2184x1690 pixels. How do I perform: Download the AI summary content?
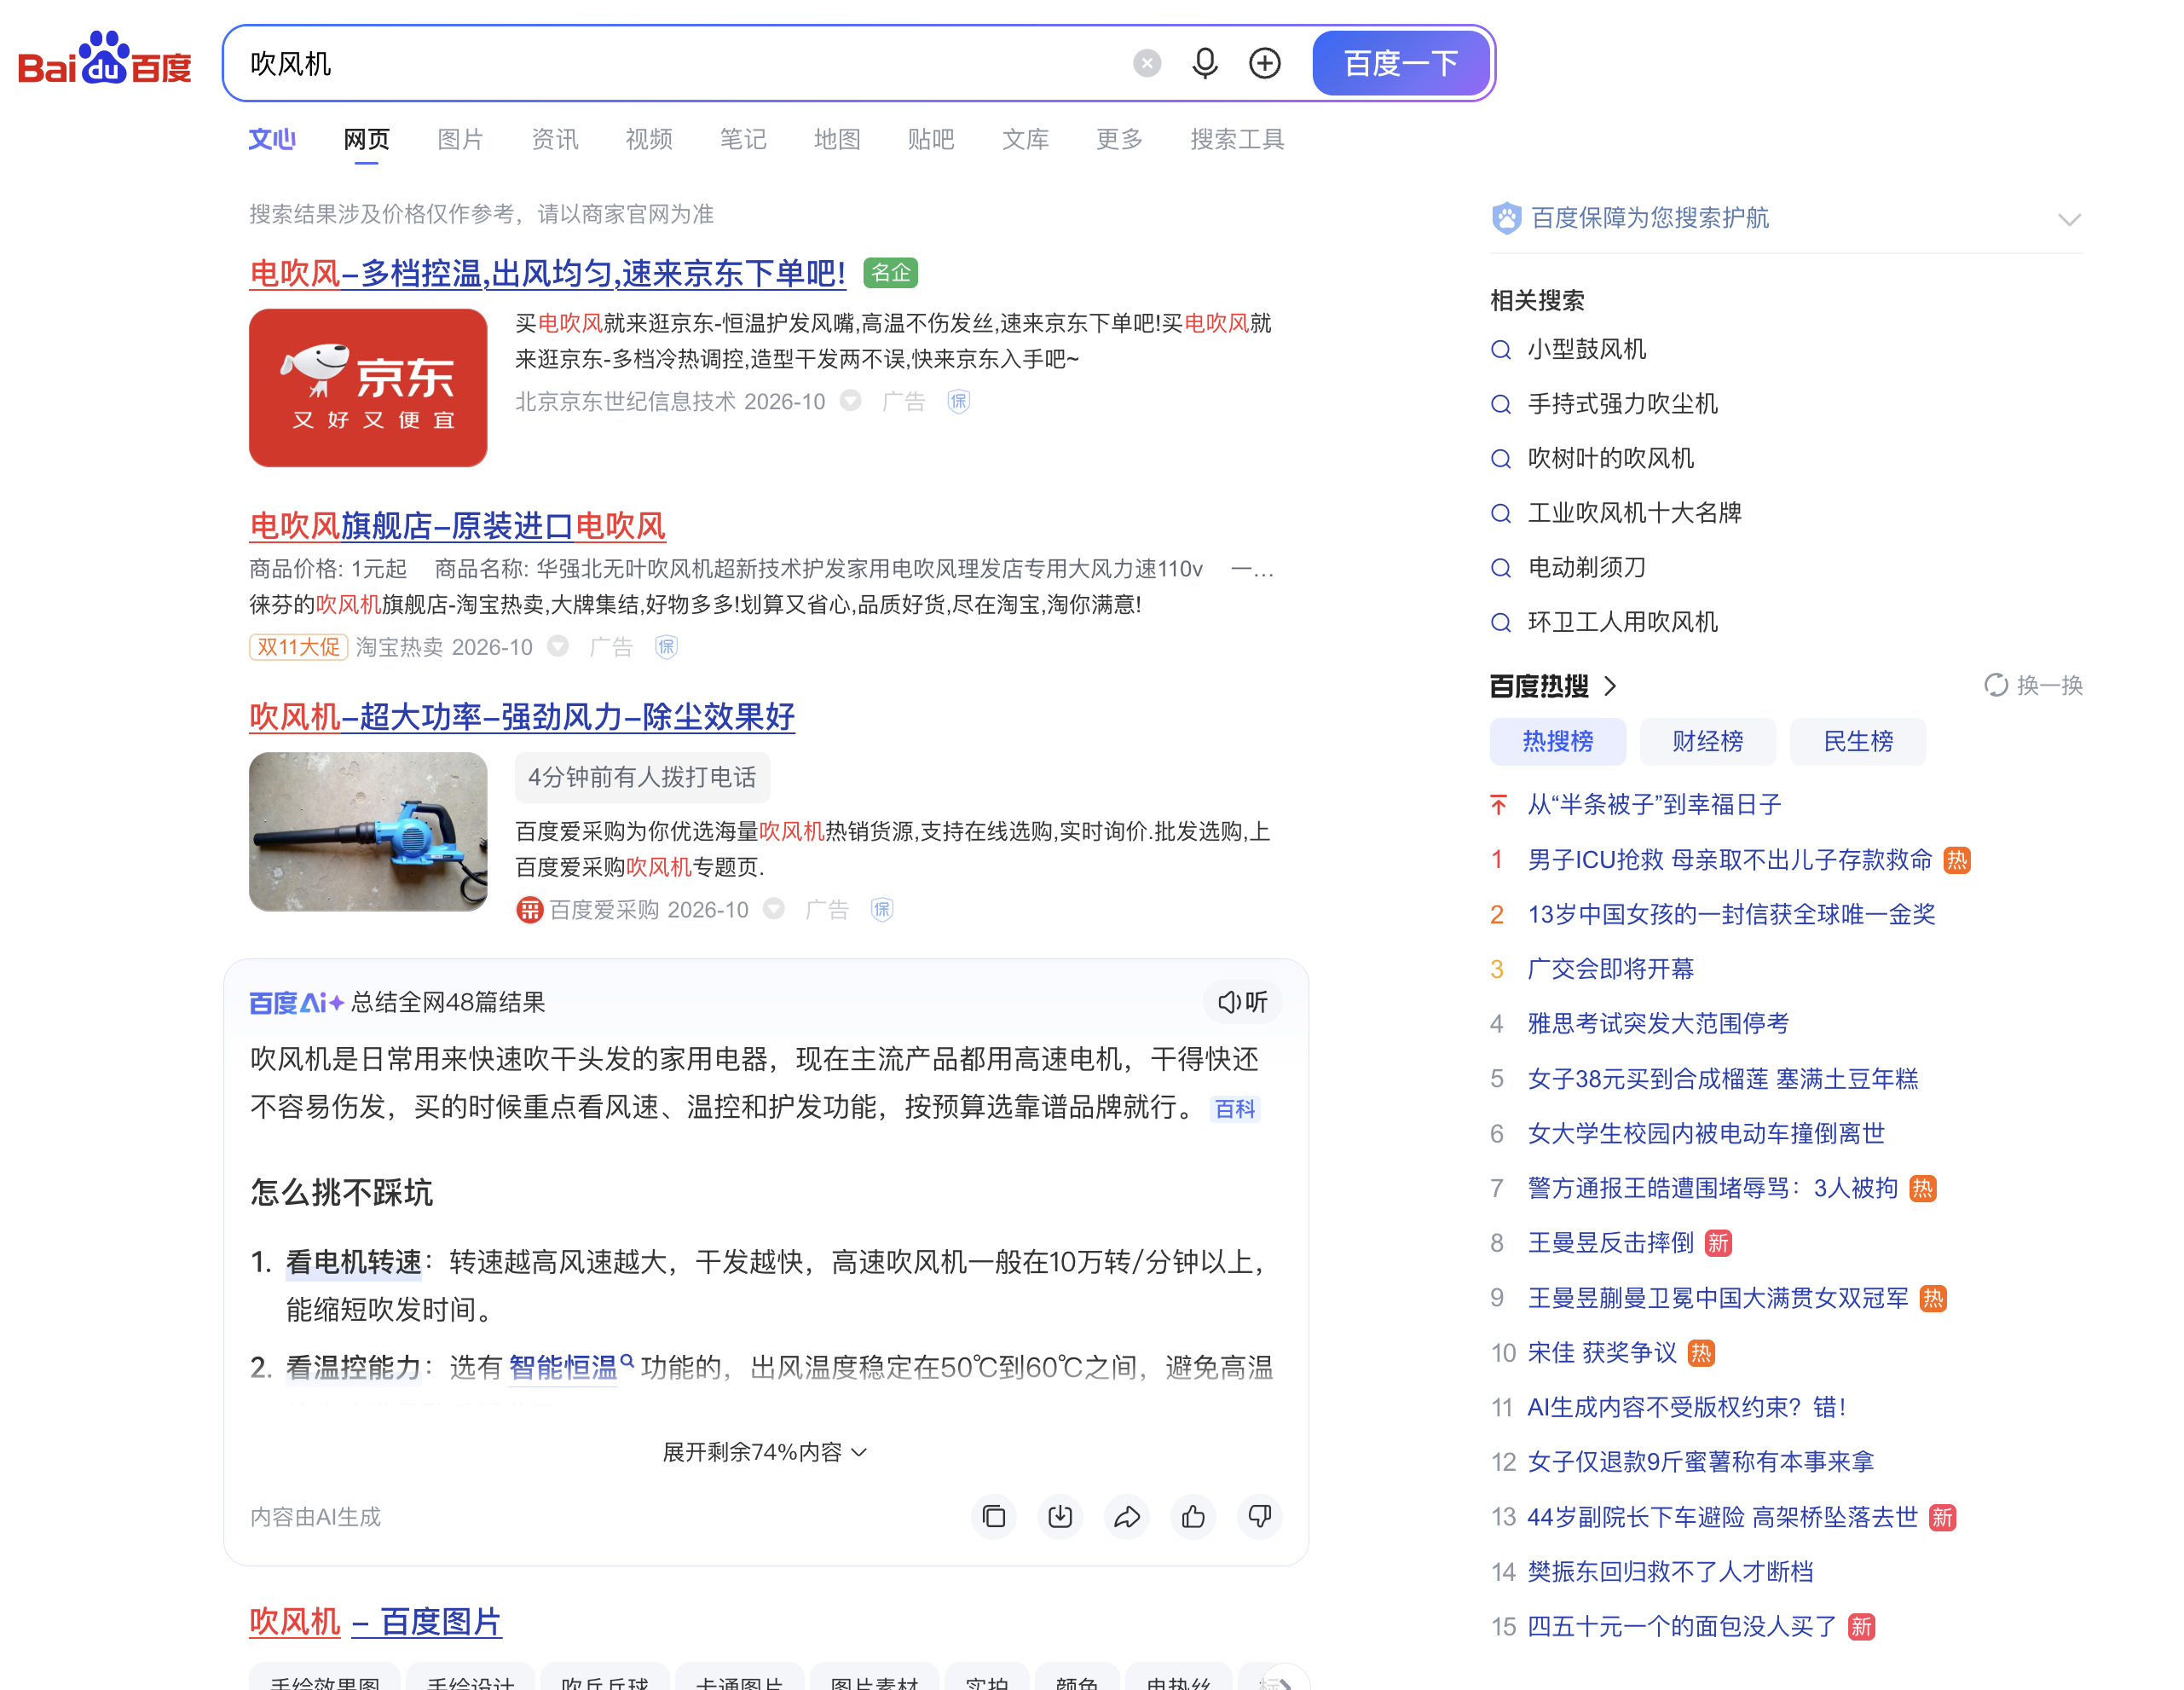(1060, 1517)
